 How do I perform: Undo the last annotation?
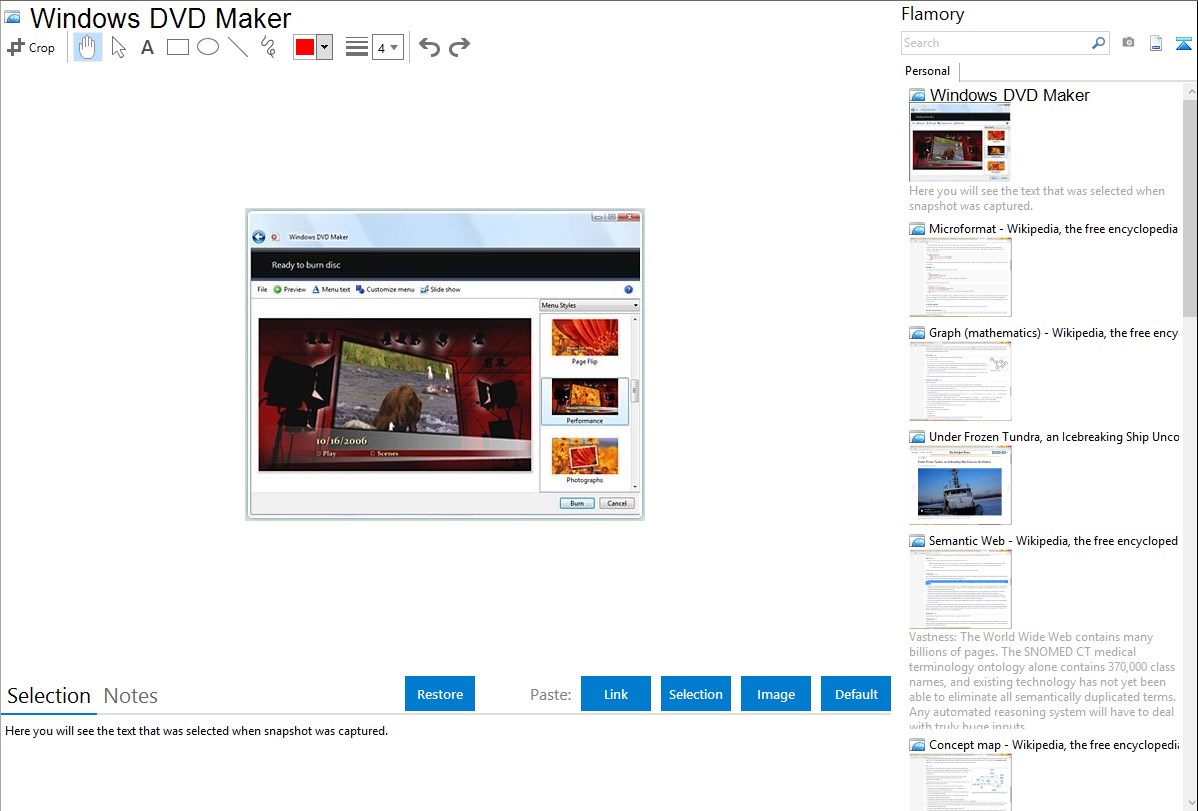[x=429, y=47]
